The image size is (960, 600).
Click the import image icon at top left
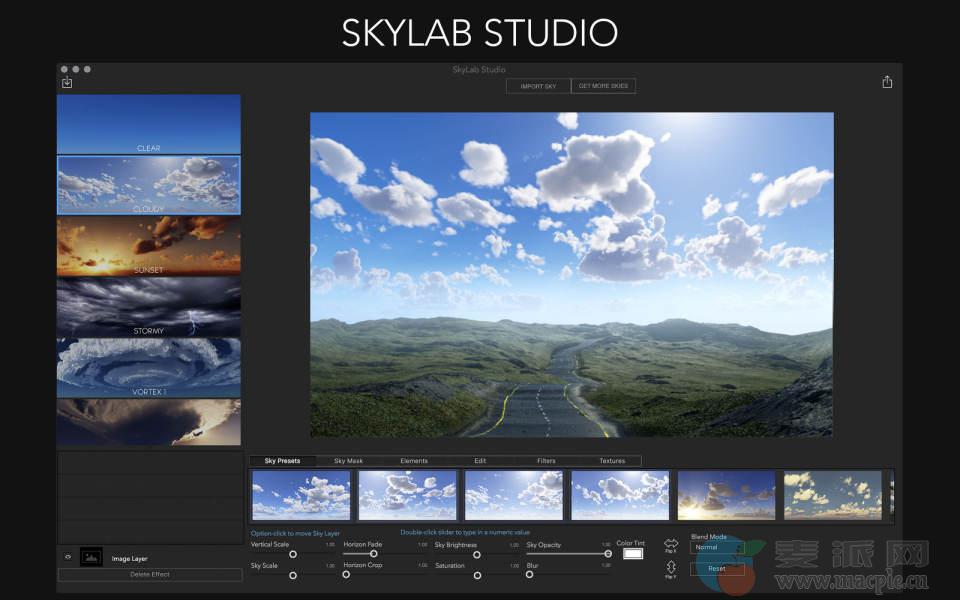tap(67, 82)
